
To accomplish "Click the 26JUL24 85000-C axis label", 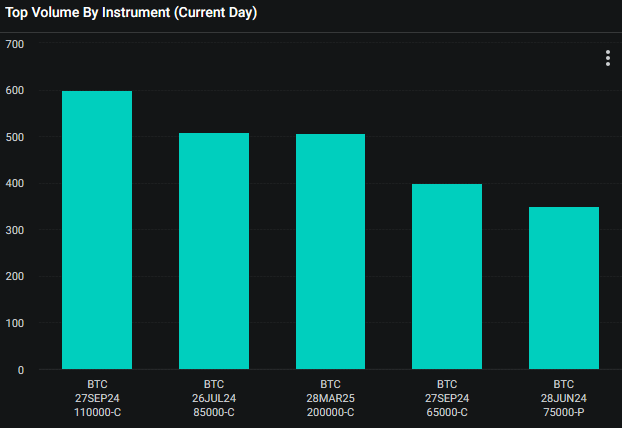I will [x=214, y=398].
